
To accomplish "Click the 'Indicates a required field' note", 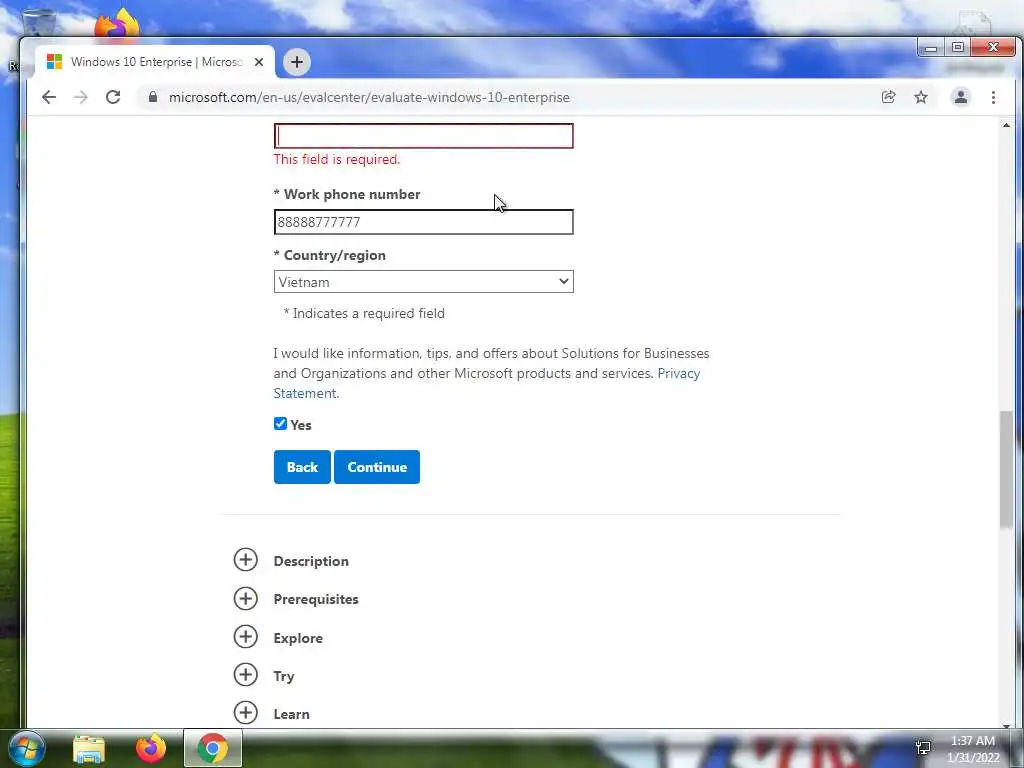I will [x=364, y=313].
